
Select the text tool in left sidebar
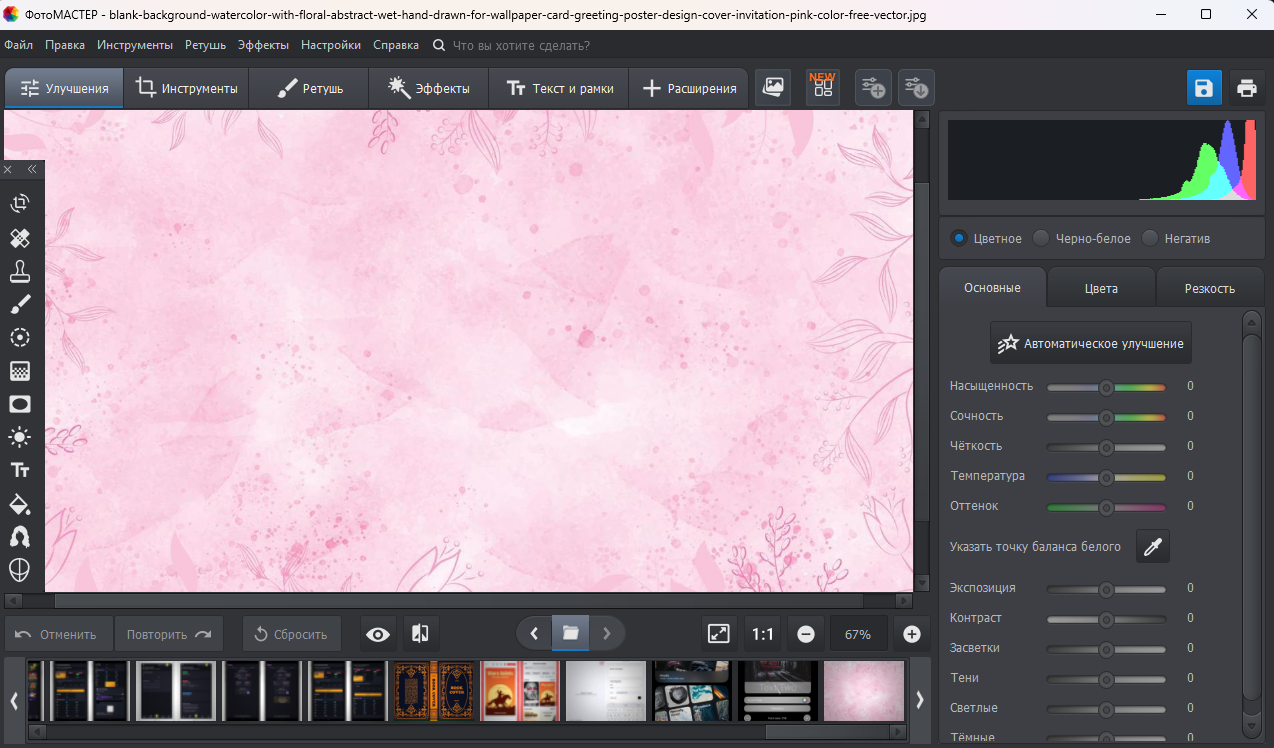(x=20, y=470)
